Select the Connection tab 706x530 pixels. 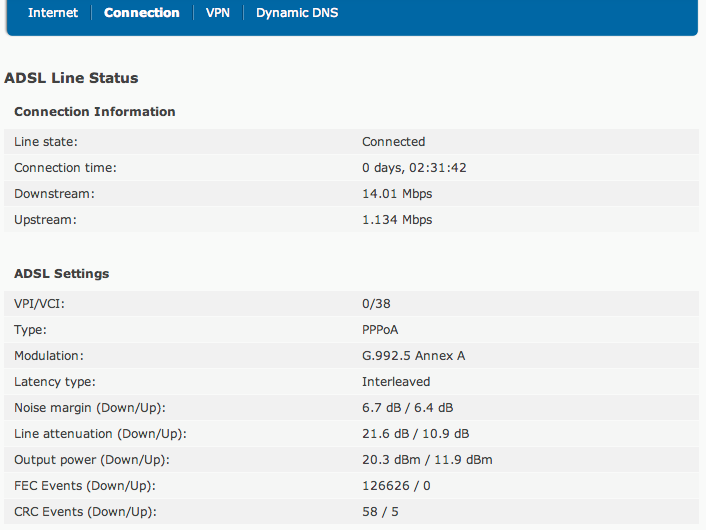(x=142, y=13)
